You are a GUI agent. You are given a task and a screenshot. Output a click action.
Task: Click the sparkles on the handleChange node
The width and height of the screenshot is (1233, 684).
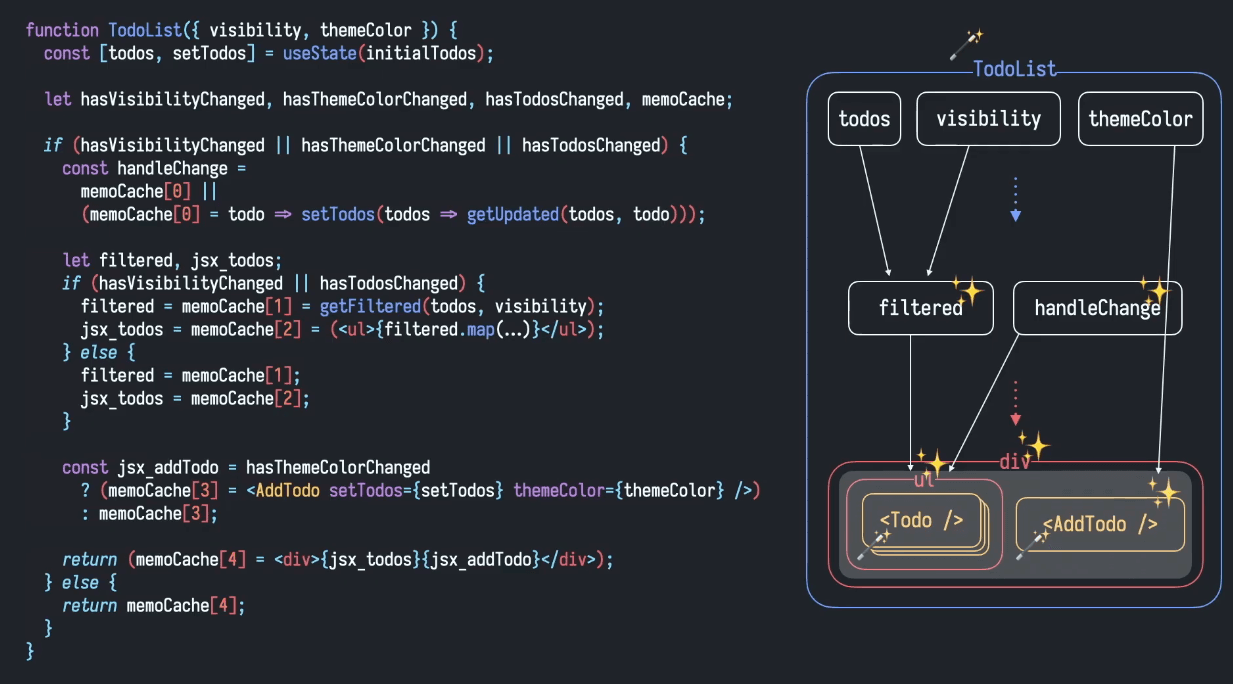[x=1155, y=290]
